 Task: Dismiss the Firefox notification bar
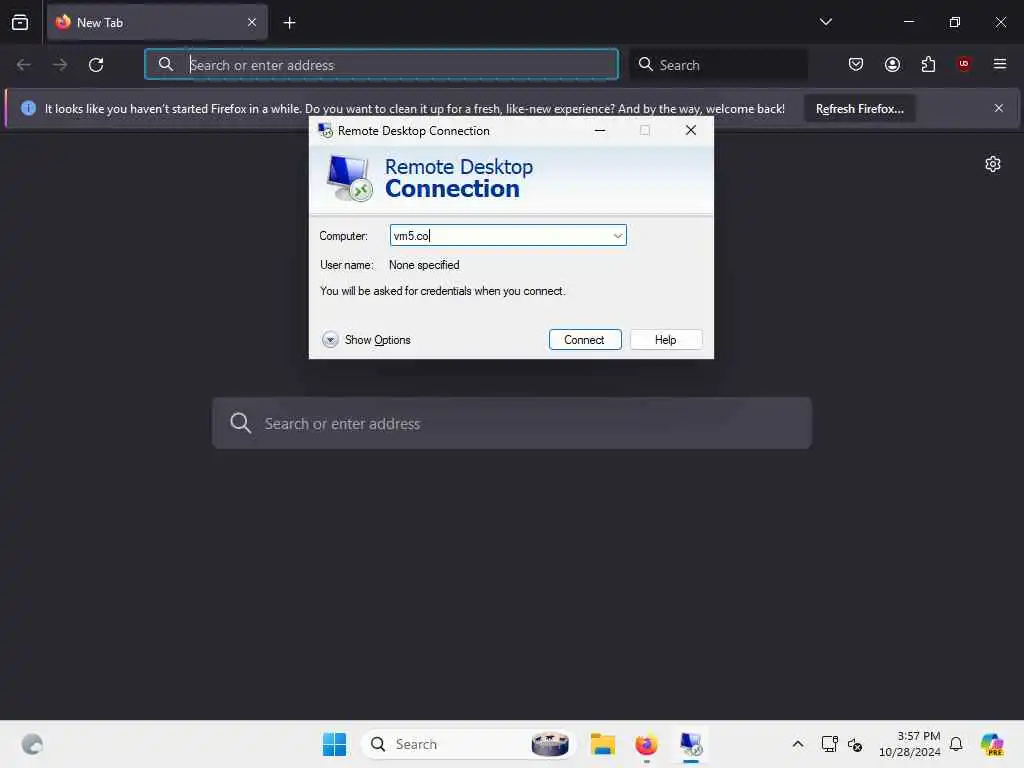point(999,108)
